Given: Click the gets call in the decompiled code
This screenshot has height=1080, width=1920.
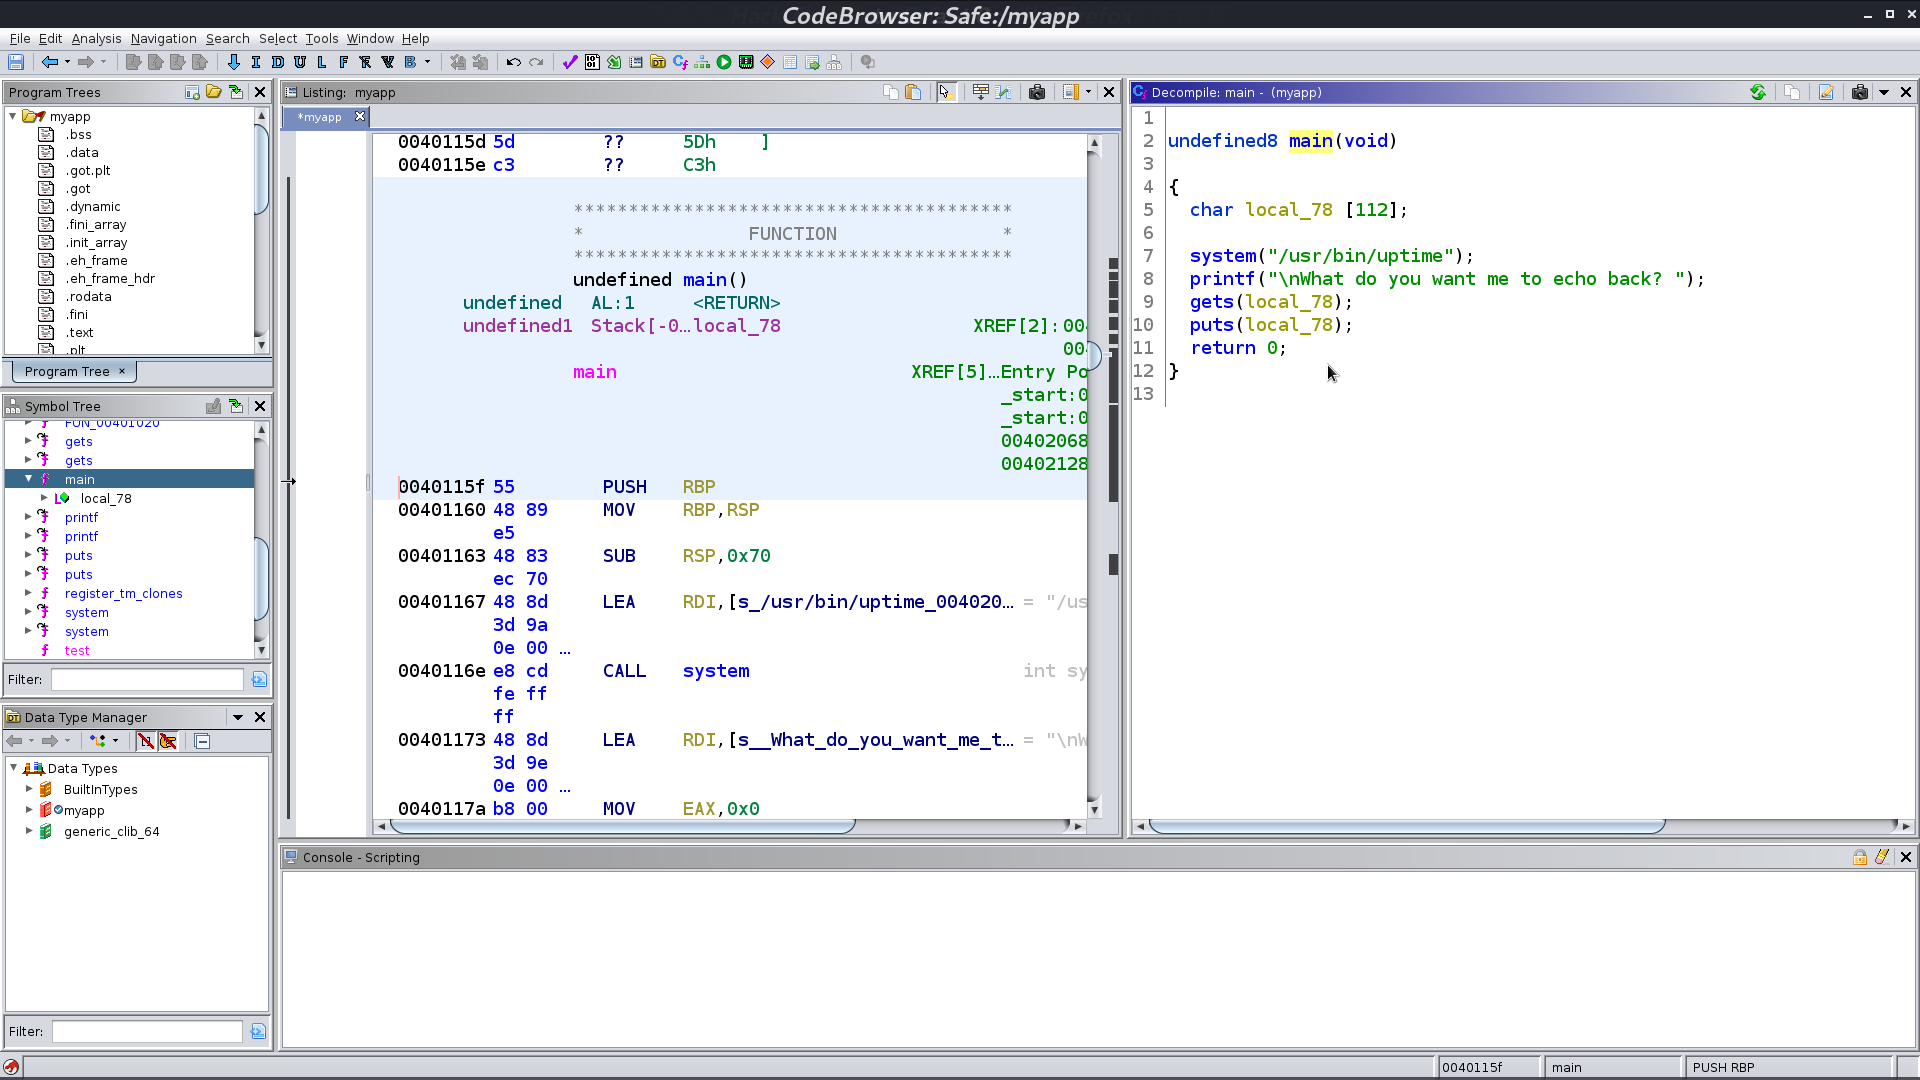Looking at the screenshot, I should 1211,302.
